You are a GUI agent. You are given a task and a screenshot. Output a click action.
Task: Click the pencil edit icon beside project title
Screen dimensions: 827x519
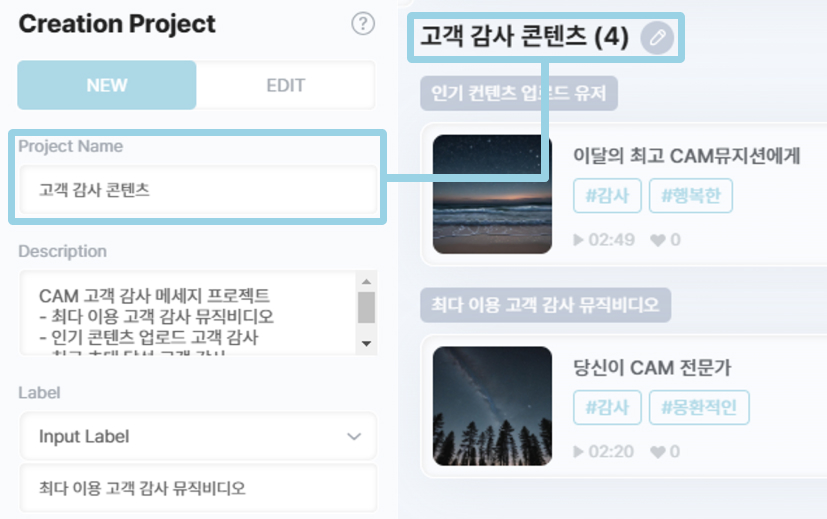(x=657, y=38)
